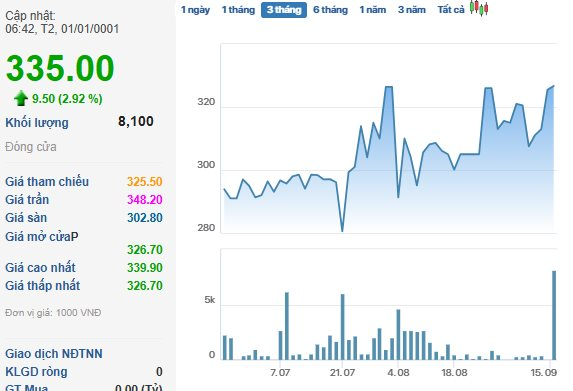Click the Khối lượng label
Image resolution: width=573 pixels, height=391 pixels.
pyautogui.click(x=37, y=122)
